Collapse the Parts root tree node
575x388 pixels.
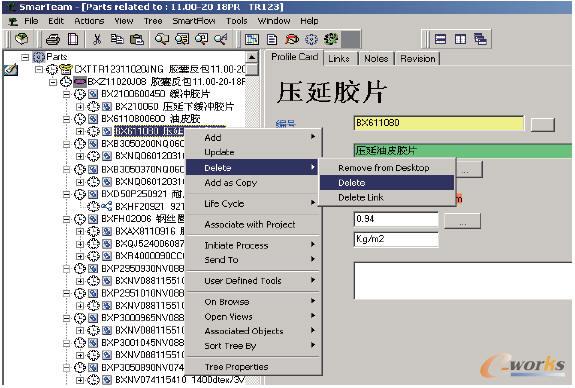click(25, 57)
